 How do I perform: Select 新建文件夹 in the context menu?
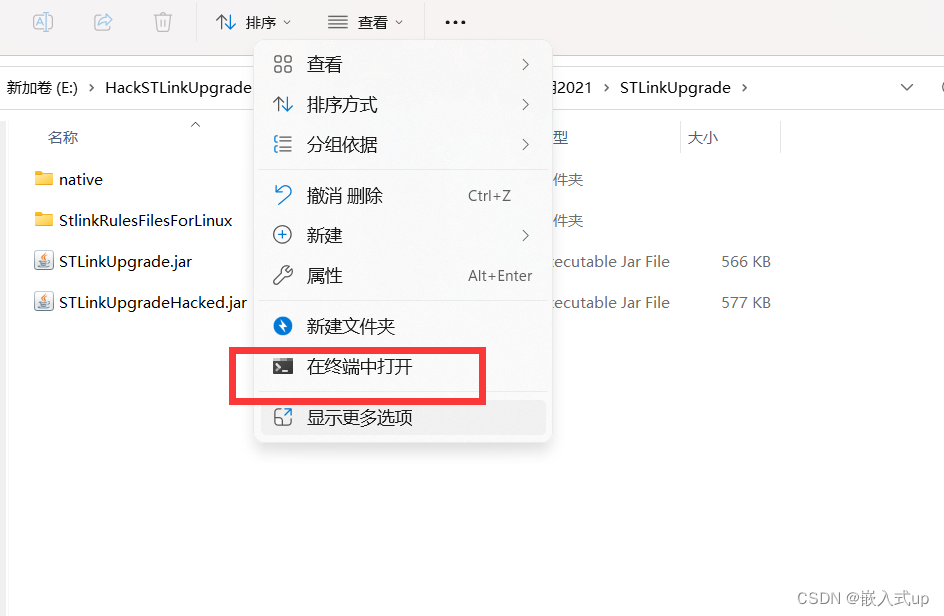403,326
